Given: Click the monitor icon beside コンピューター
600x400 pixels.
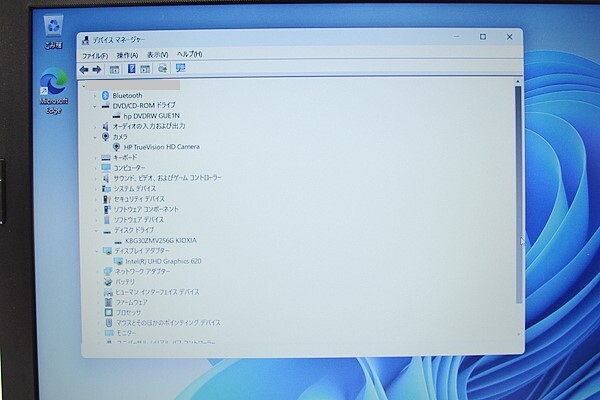Looking at the screenshot, I should pos(106,168).
